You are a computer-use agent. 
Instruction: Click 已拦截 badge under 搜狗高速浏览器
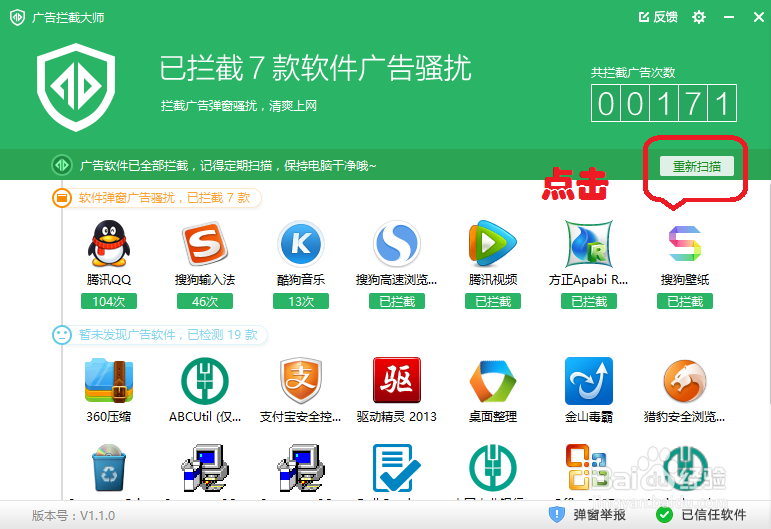(x=397, y=301)
